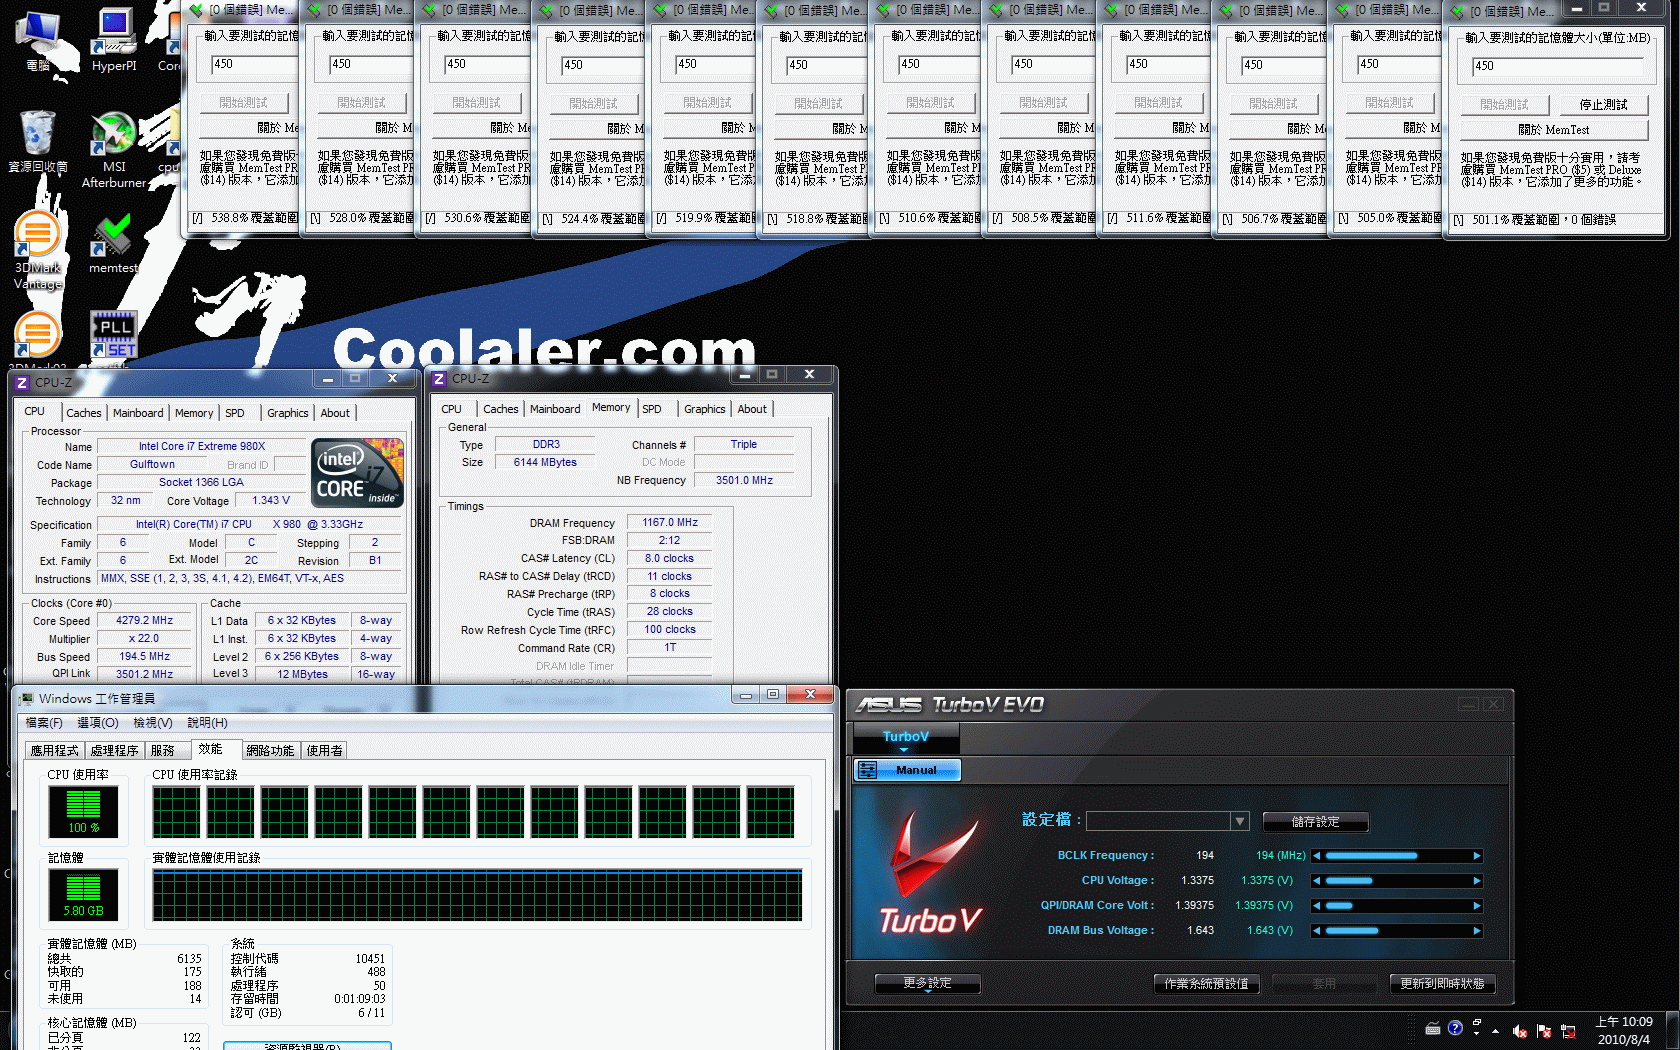The image size is (1680, 1050).
Task: Click the muted volume tray icon
Action: (1520, 1031)
